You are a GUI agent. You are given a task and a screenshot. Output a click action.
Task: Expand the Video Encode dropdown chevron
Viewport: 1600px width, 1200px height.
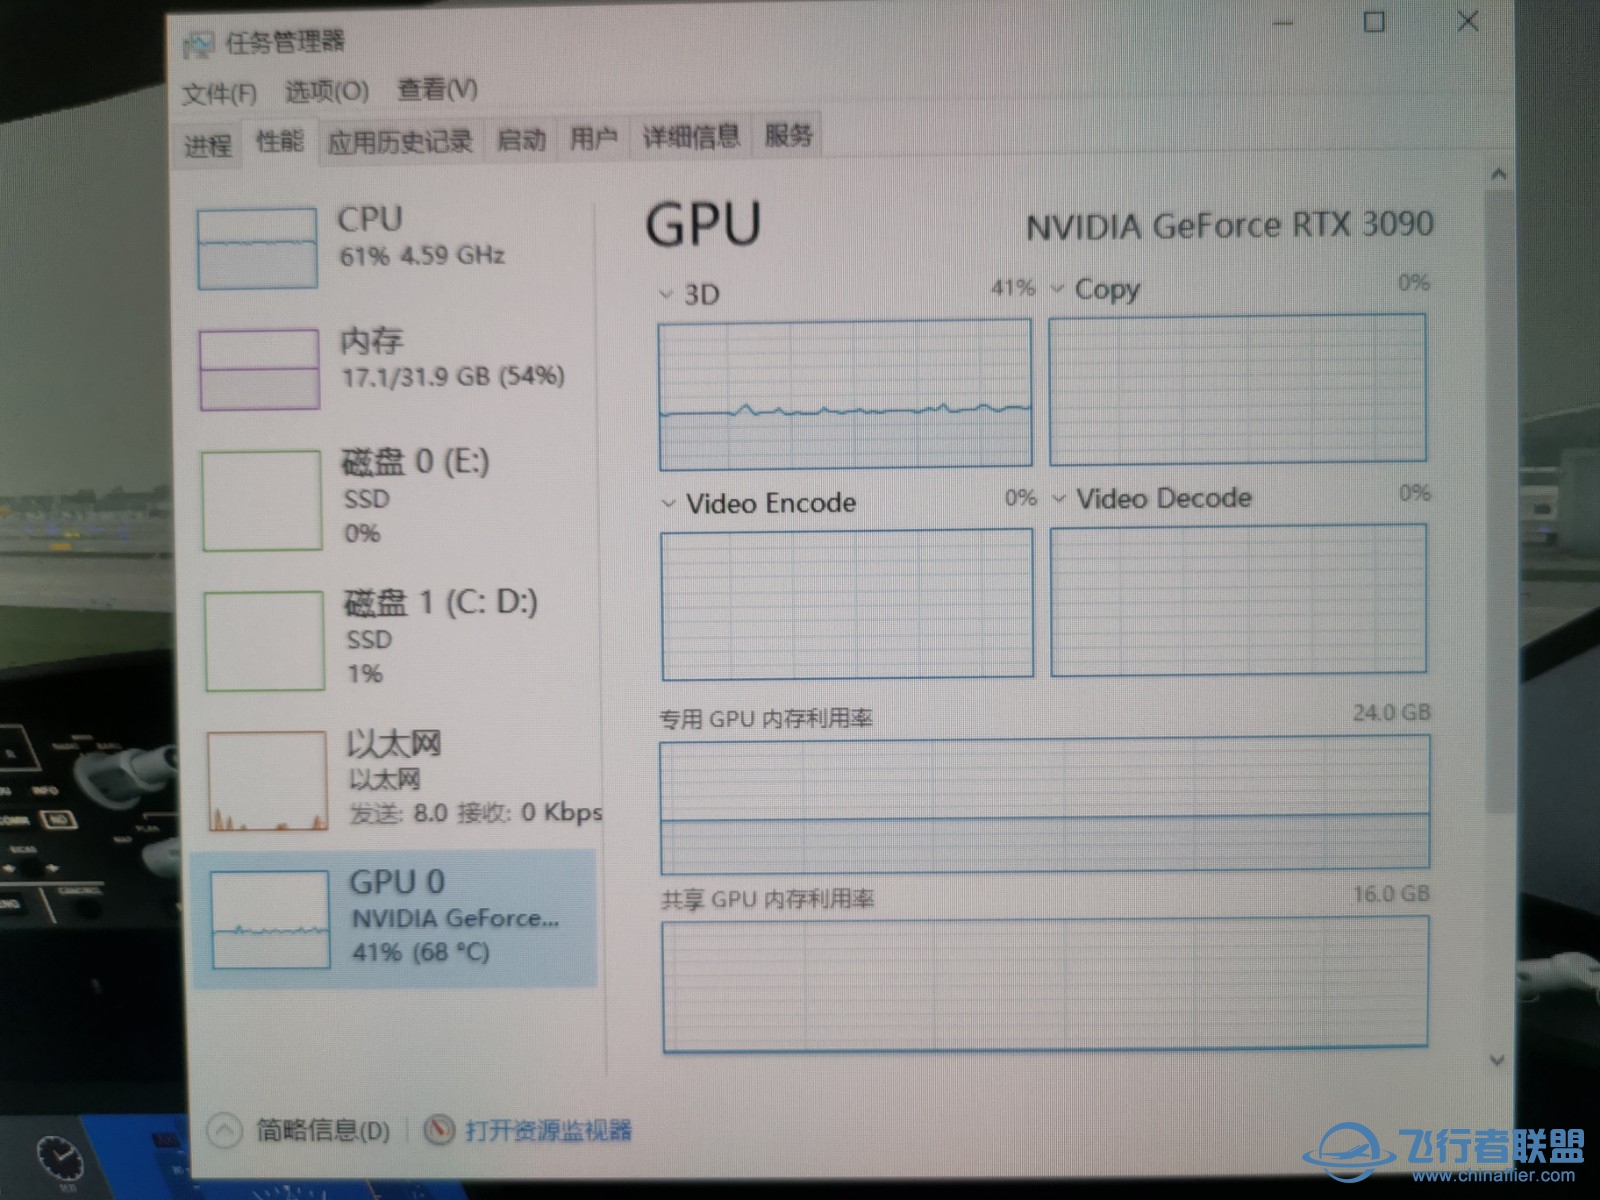[668, 504]
